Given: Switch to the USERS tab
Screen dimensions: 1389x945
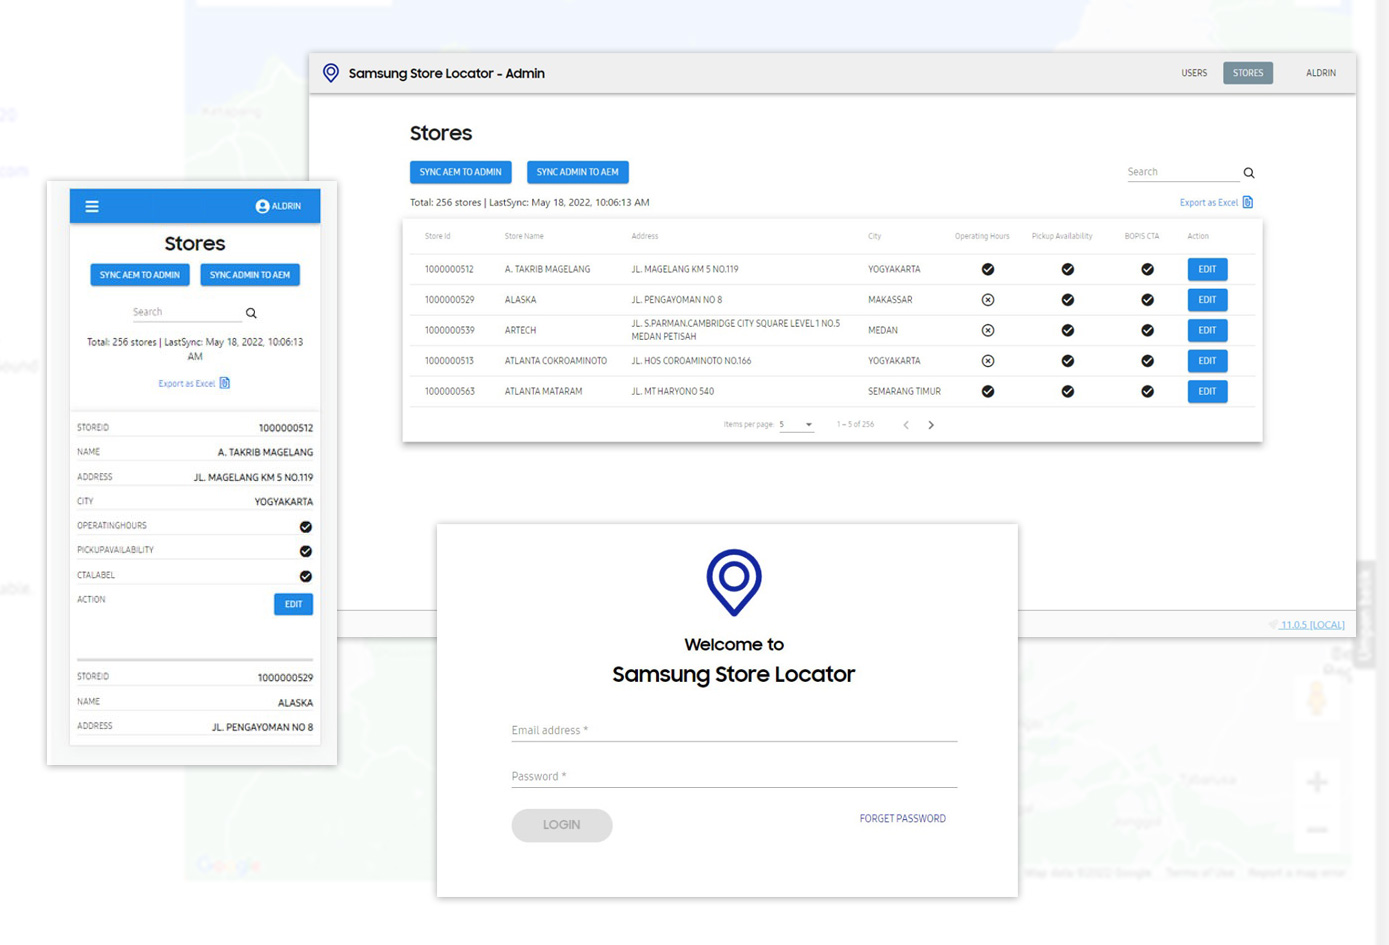Looking at the screenshot, I should point(1194,73).
